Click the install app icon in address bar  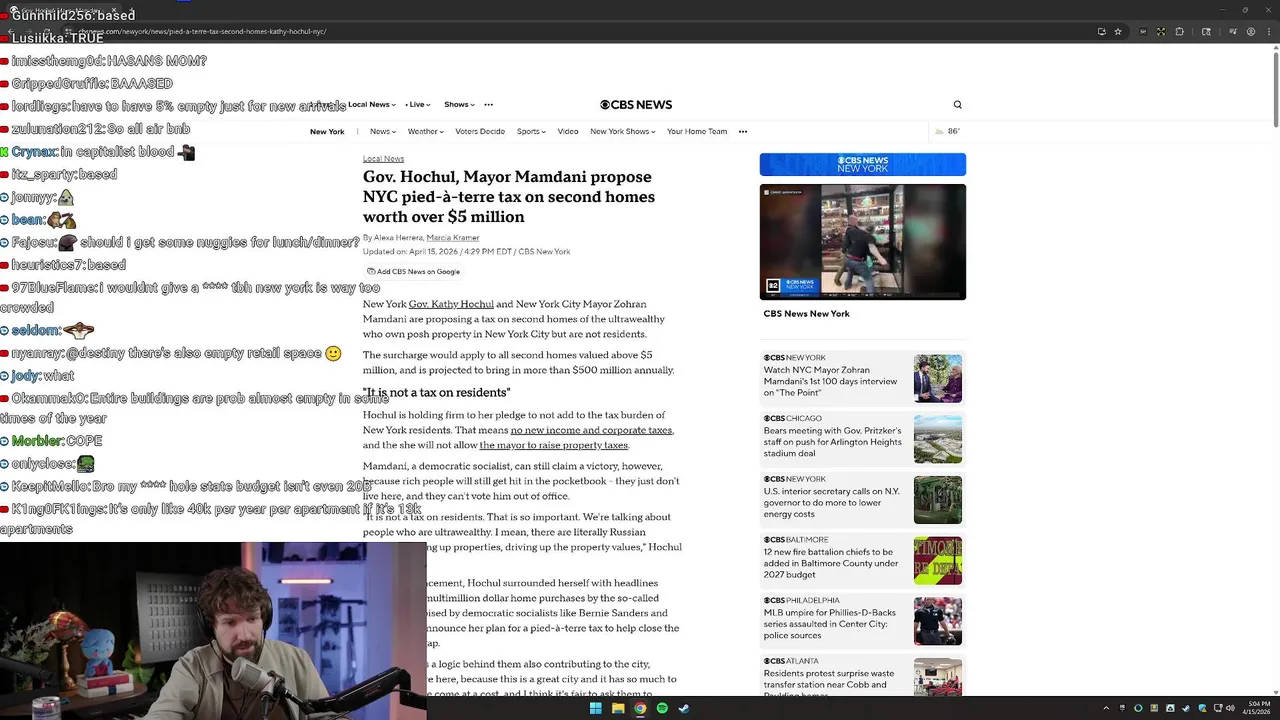1101,31
